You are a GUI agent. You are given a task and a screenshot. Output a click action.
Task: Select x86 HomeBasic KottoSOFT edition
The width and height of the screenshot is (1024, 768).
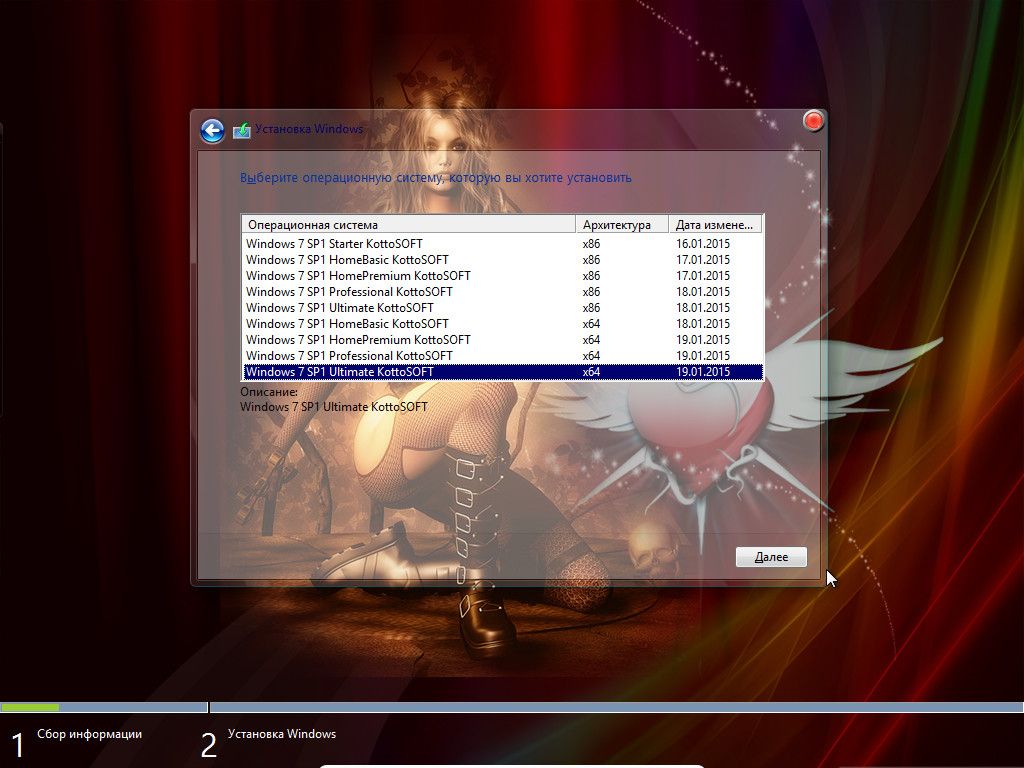tap(502, 260)
